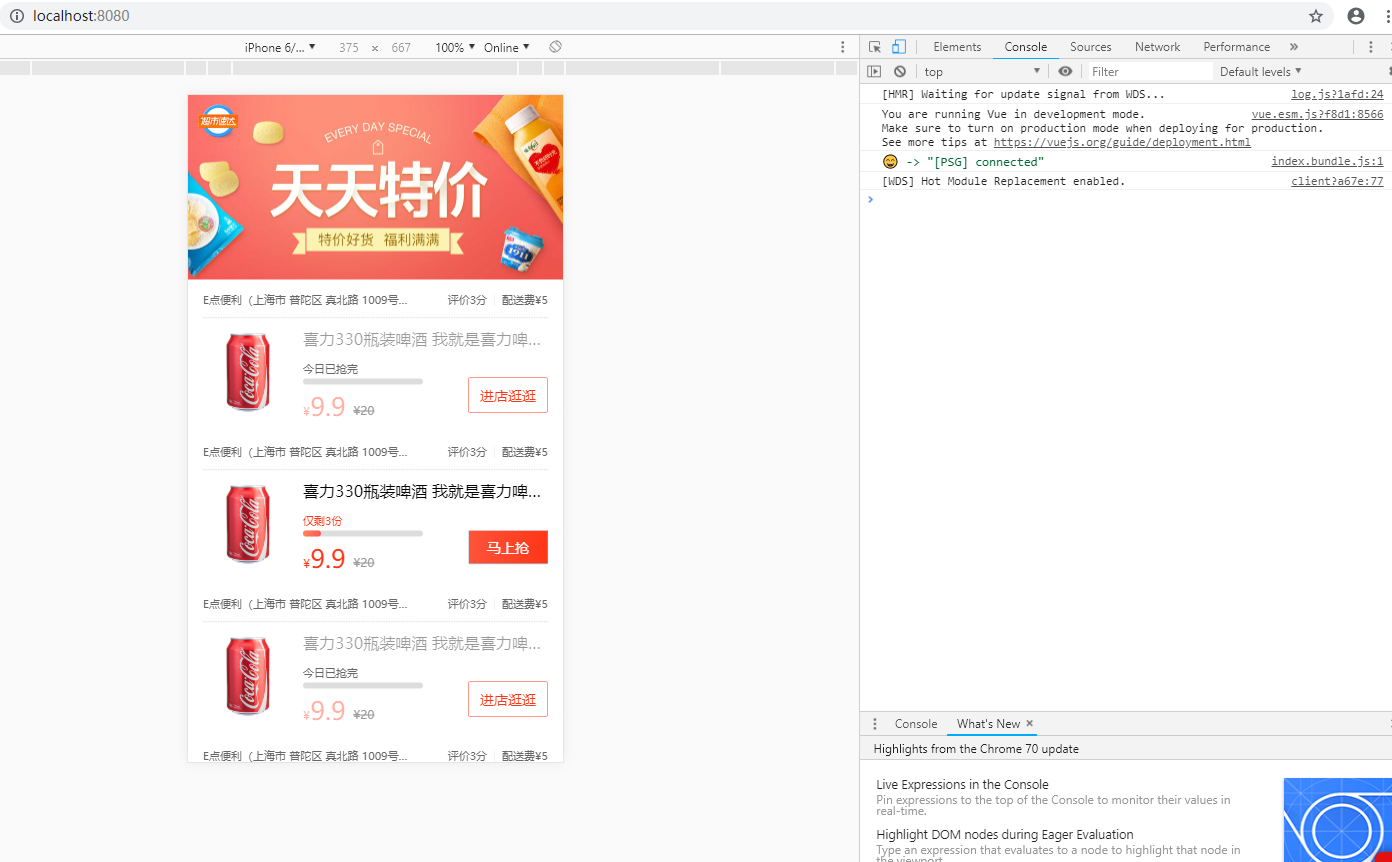Open the Default levels dropdown
Image resolution: width=1392 pixels, height=862 pixels.
pyautogui.click(x=1259, y=71)
